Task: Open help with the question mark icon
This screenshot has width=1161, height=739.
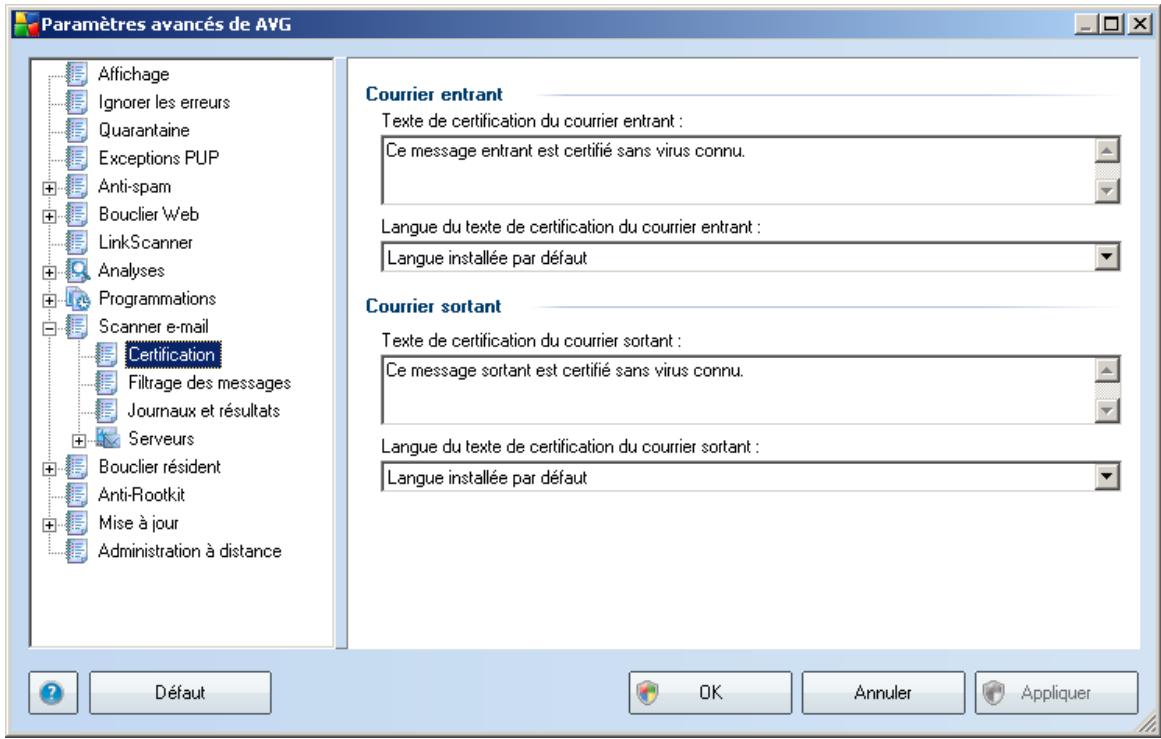Action: click(x=53, y=693)
